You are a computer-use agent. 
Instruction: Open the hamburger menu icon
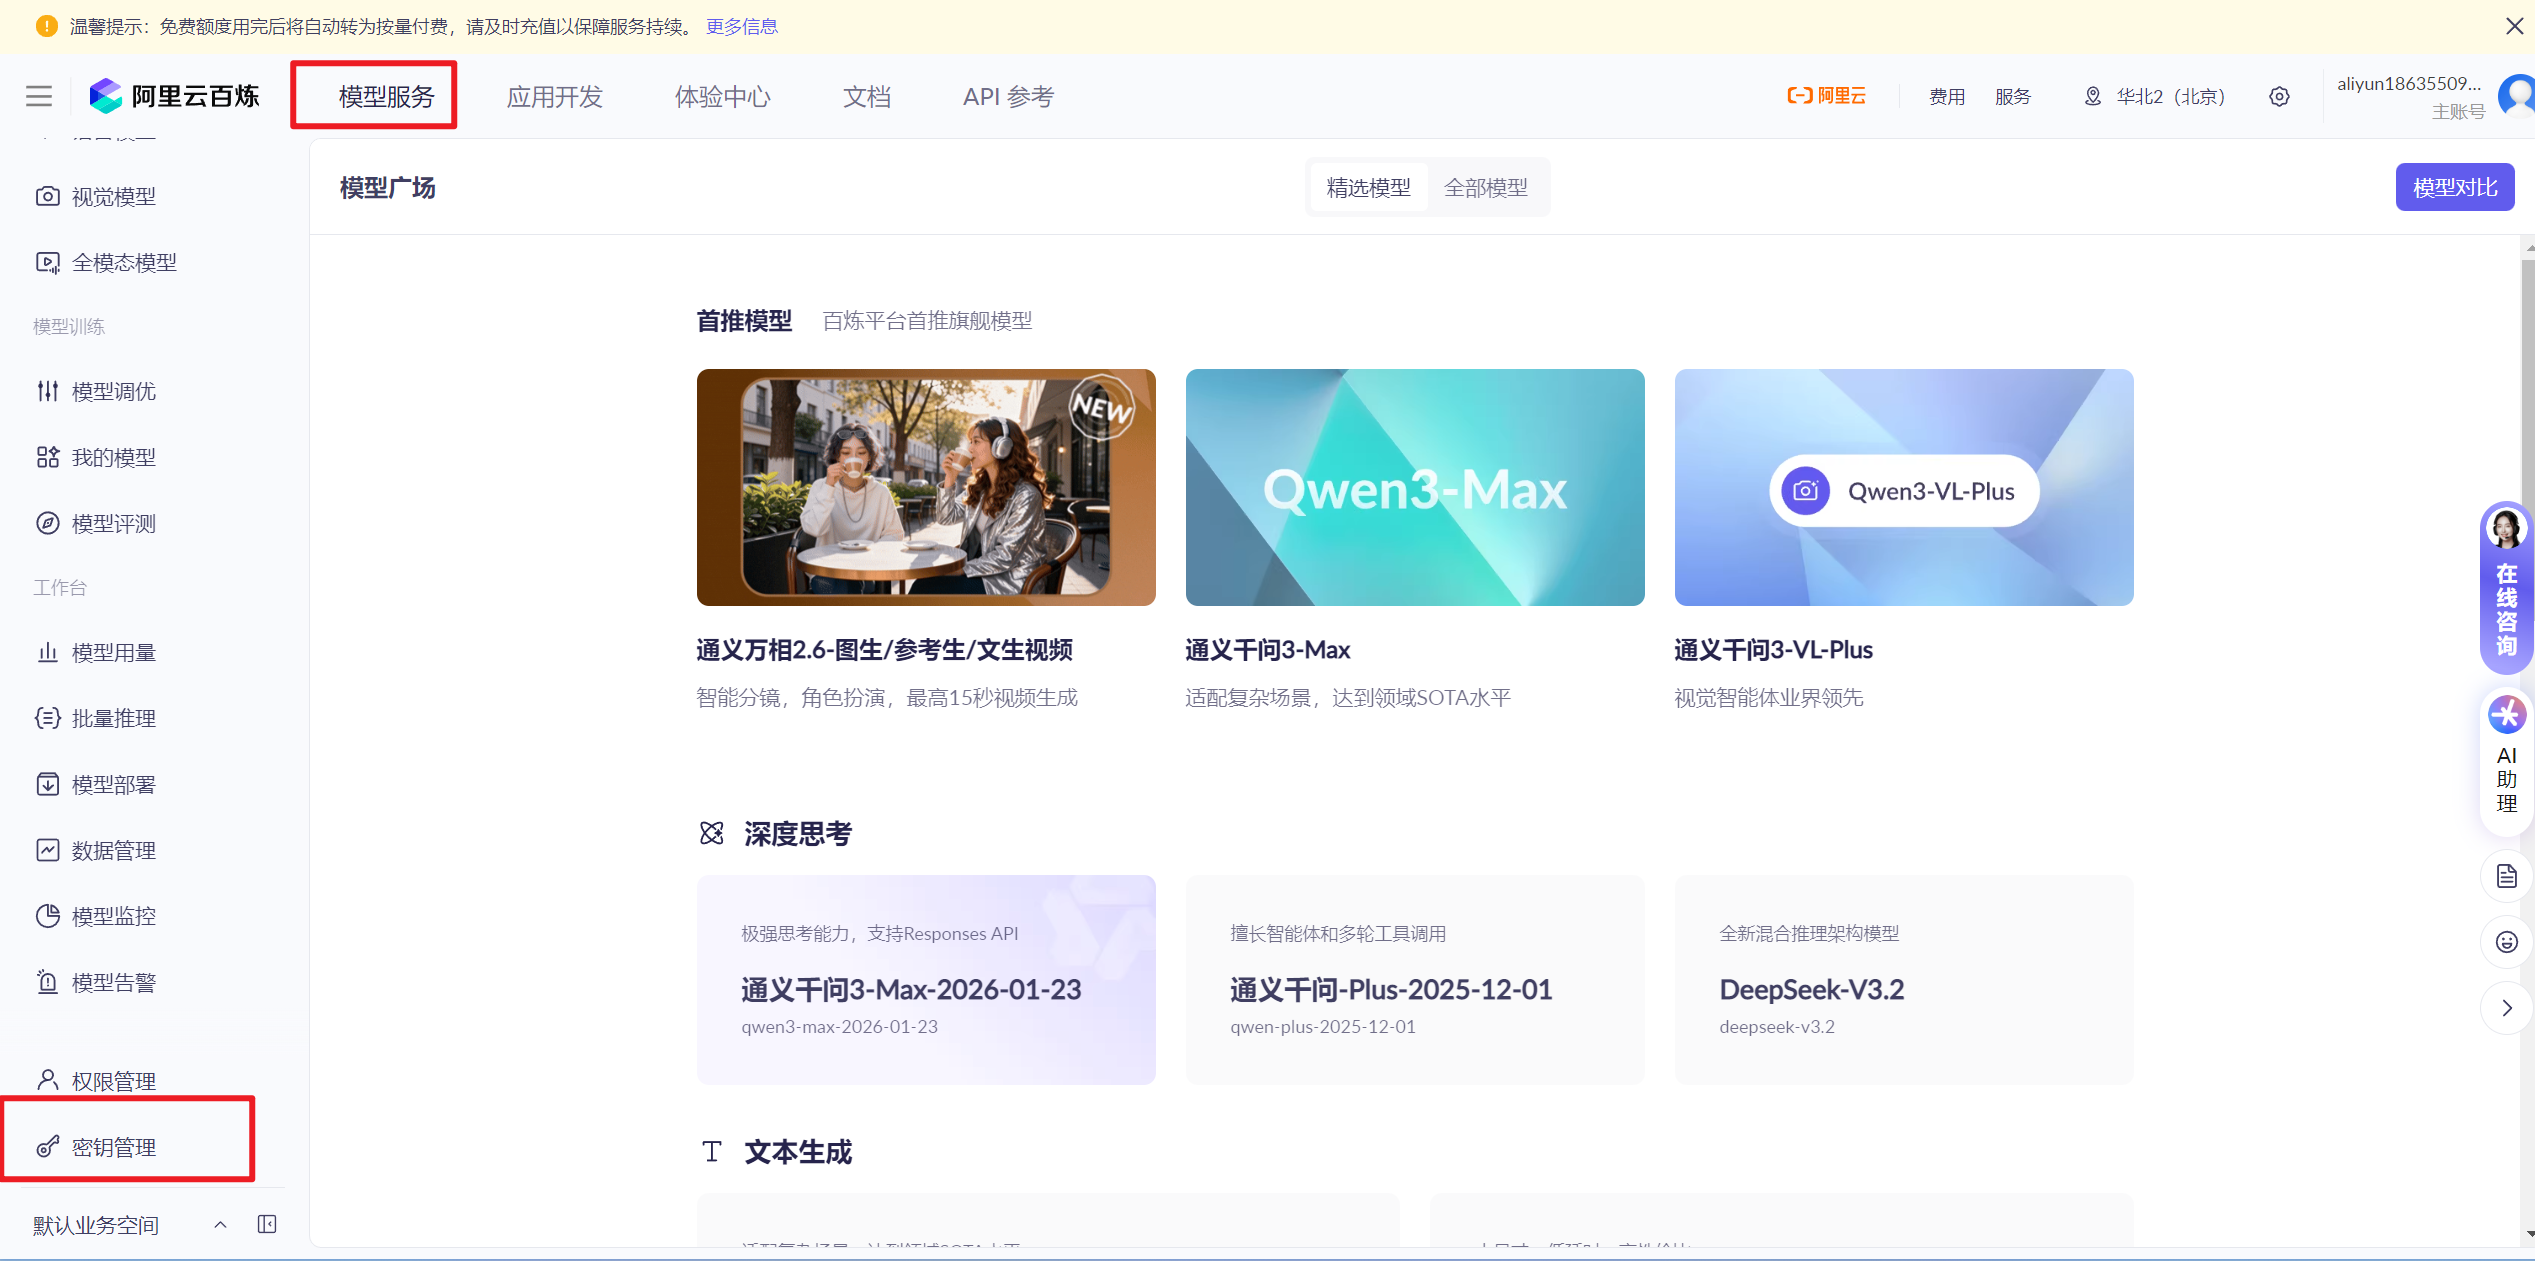pyautogui.click(x=39, y=96)
